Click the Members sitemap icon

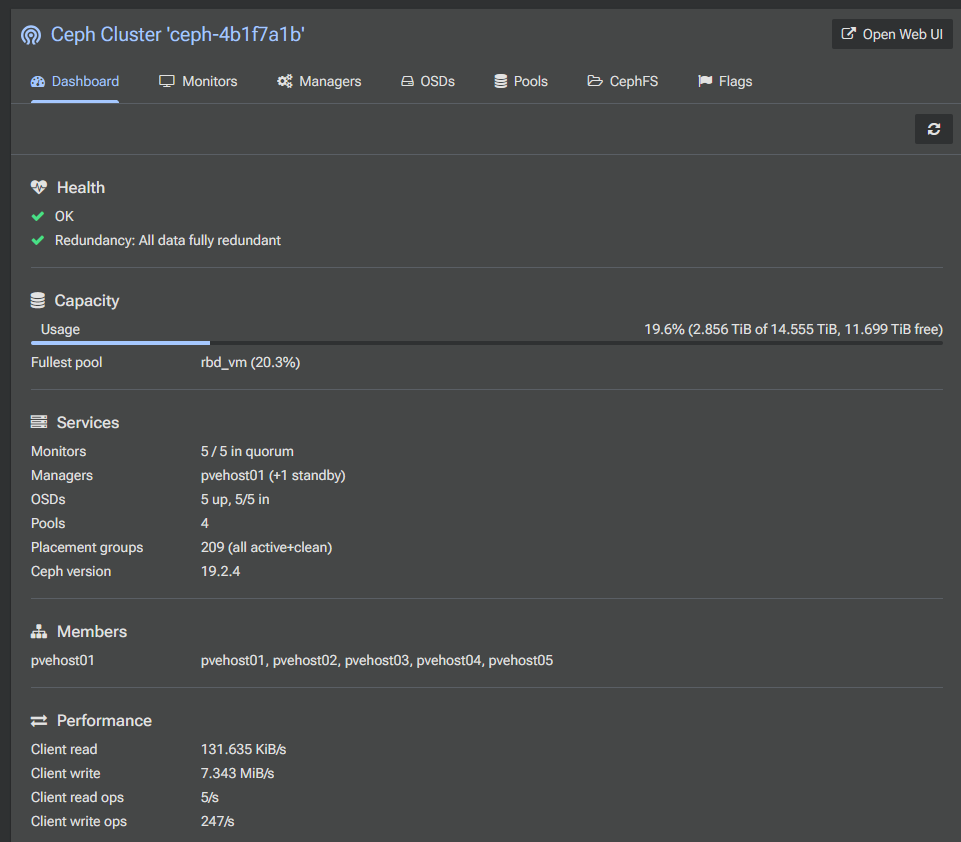[x=39, y=631]
